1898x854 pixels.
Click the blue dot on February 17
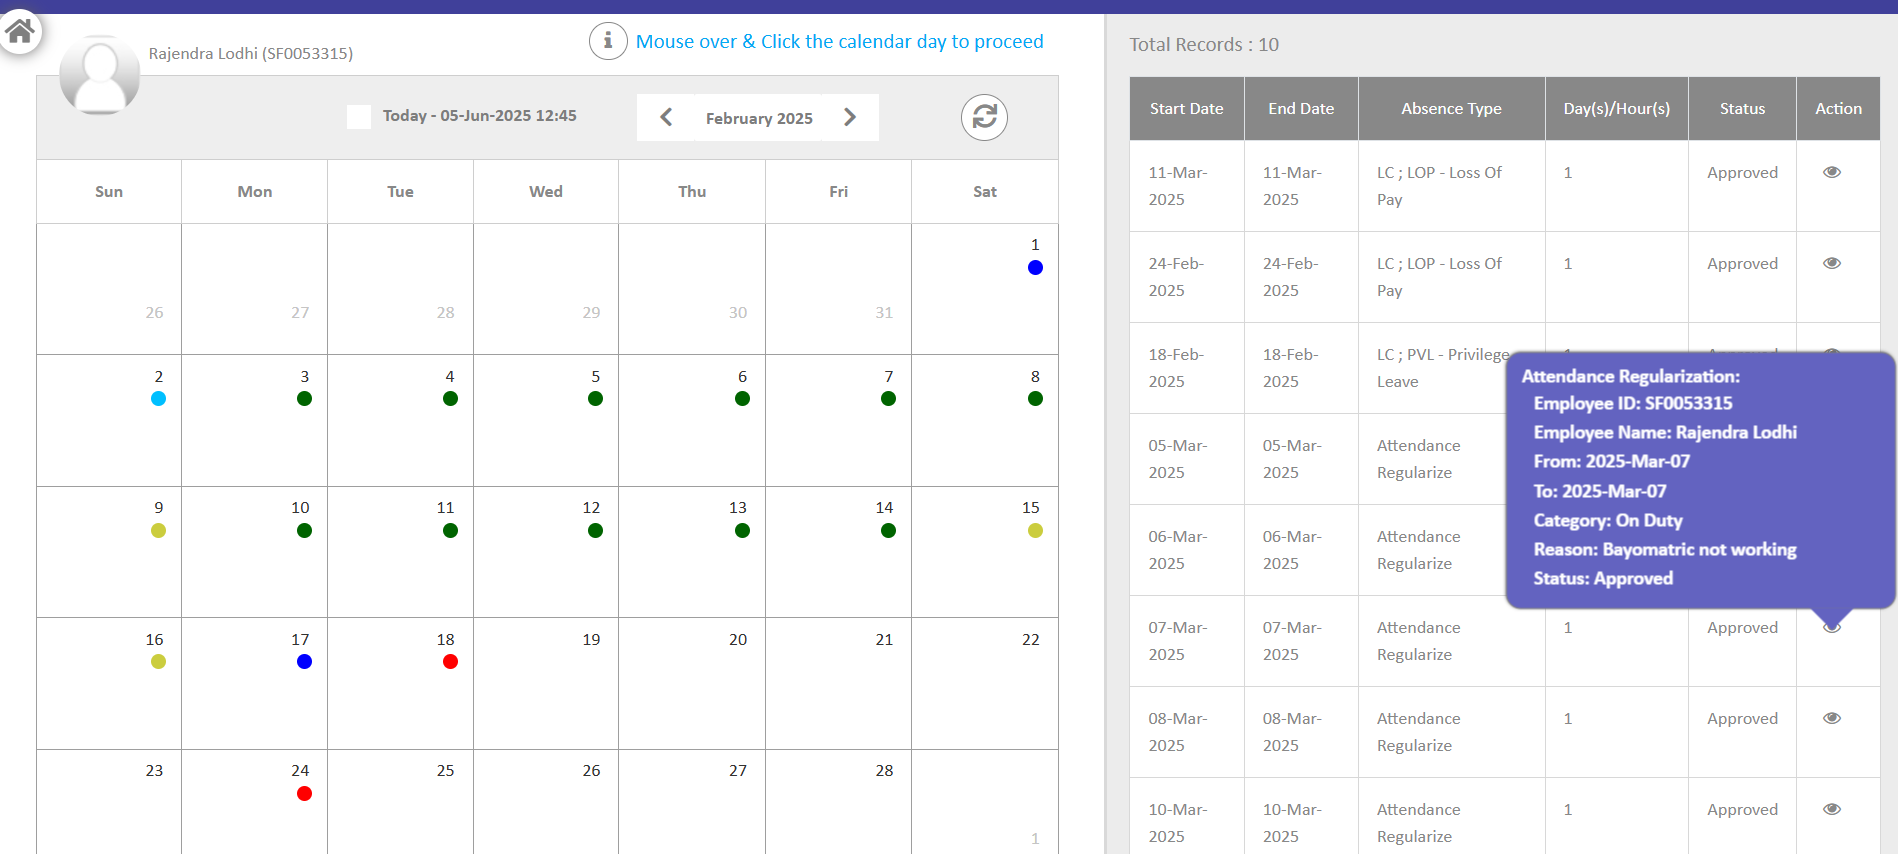[304, 661]
